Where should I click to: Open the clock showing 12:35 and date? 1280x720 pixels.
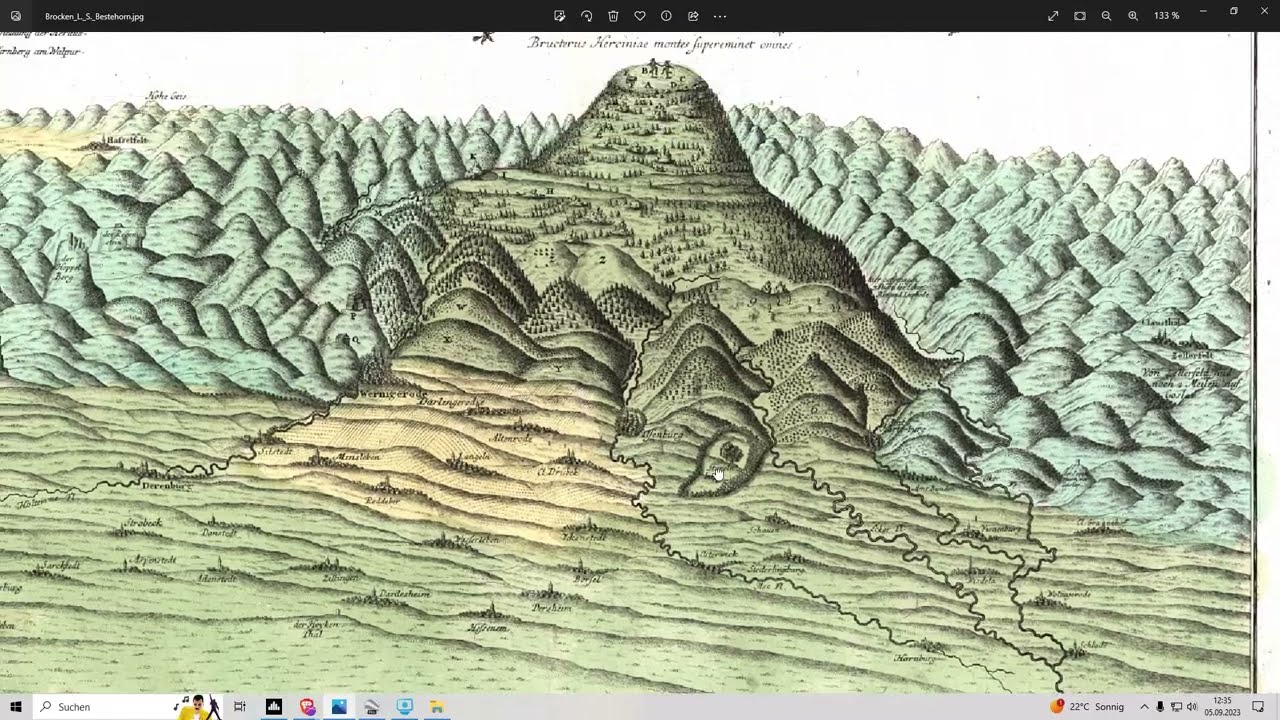[x=1222, y=707]
